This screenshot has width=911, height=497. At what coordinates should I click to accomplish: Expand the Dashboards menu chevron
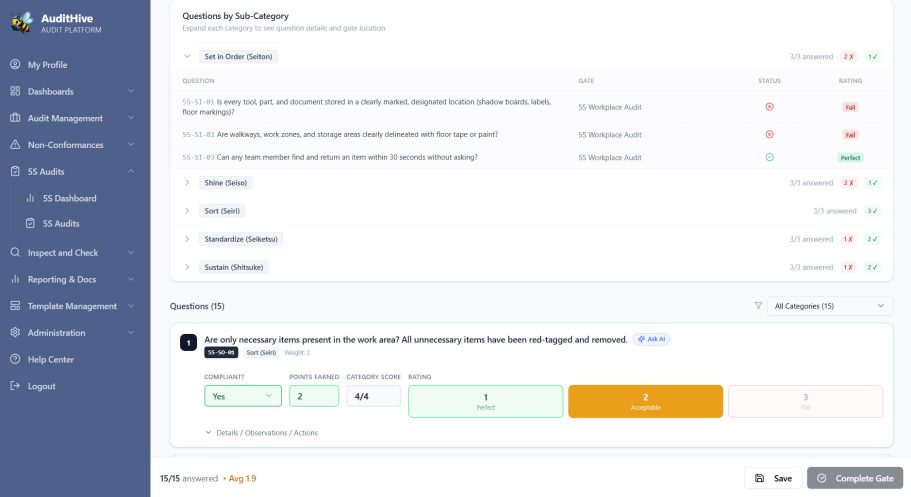[131, 91]
